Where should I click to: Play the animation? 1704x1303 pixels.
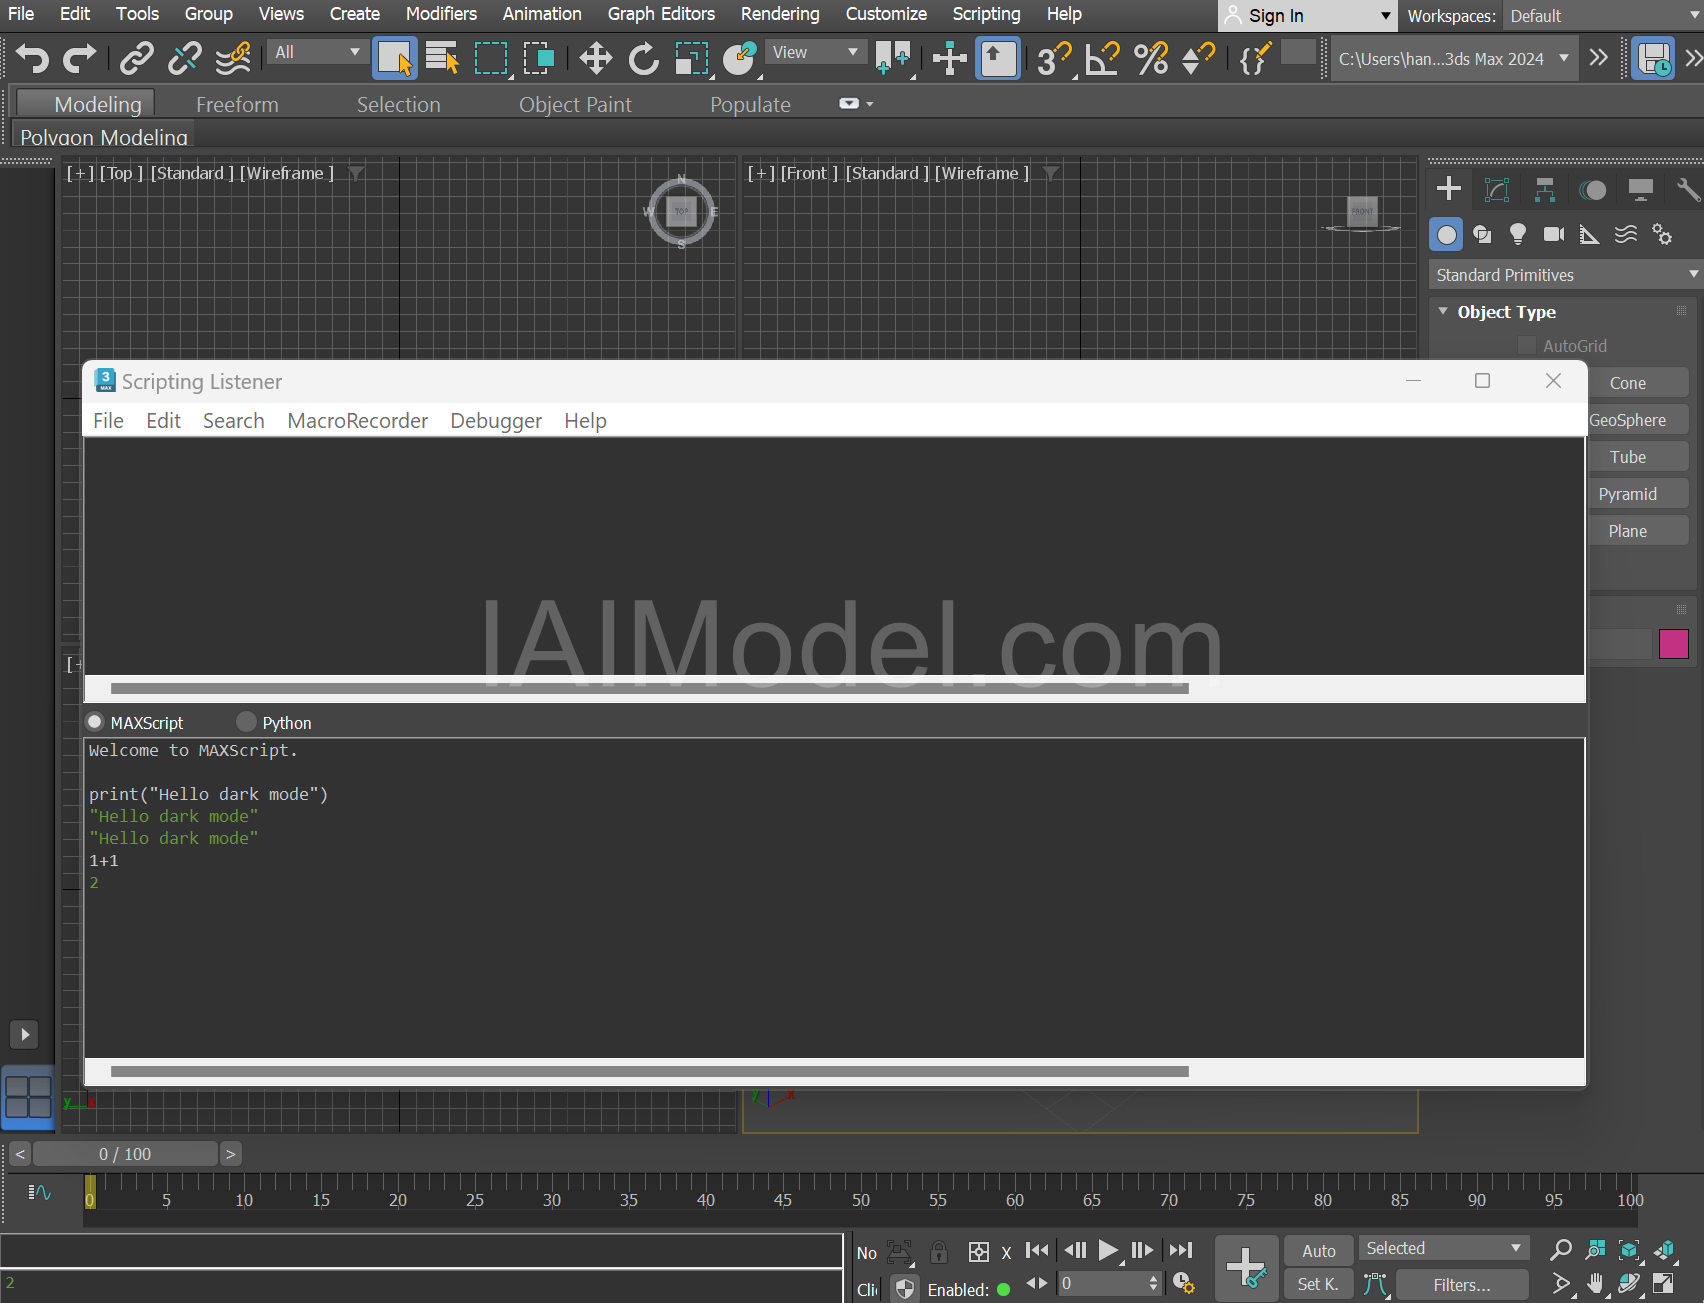click(1107, 1250)
